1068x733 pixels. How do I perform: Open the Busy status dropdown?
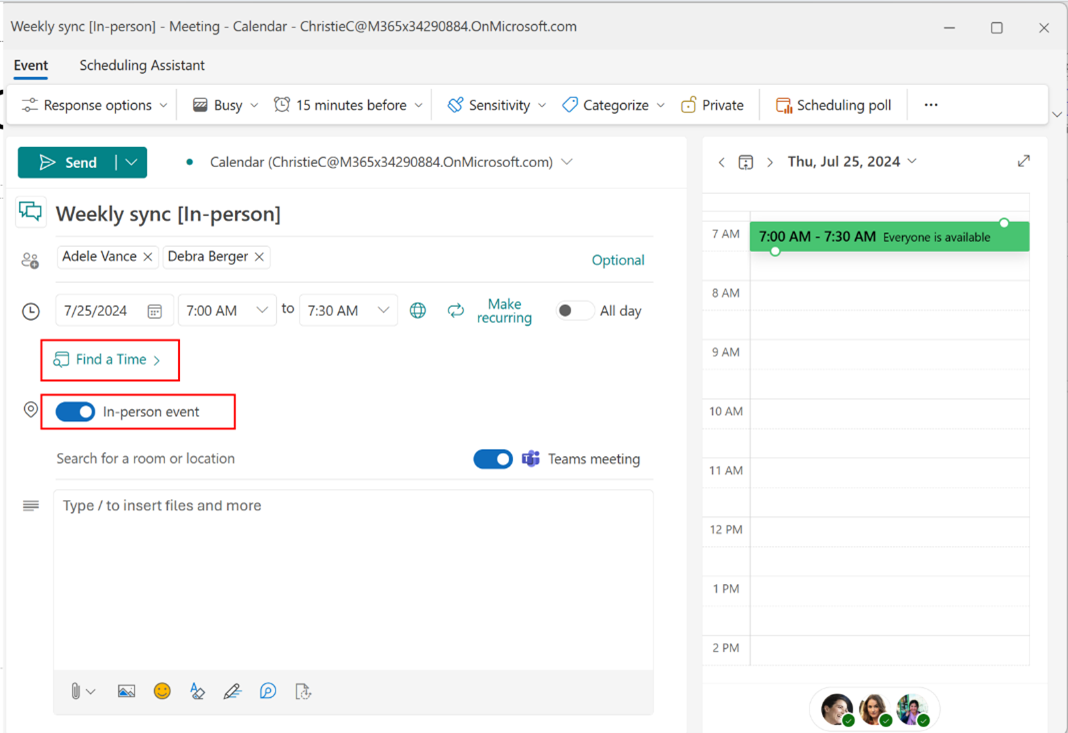223,104
